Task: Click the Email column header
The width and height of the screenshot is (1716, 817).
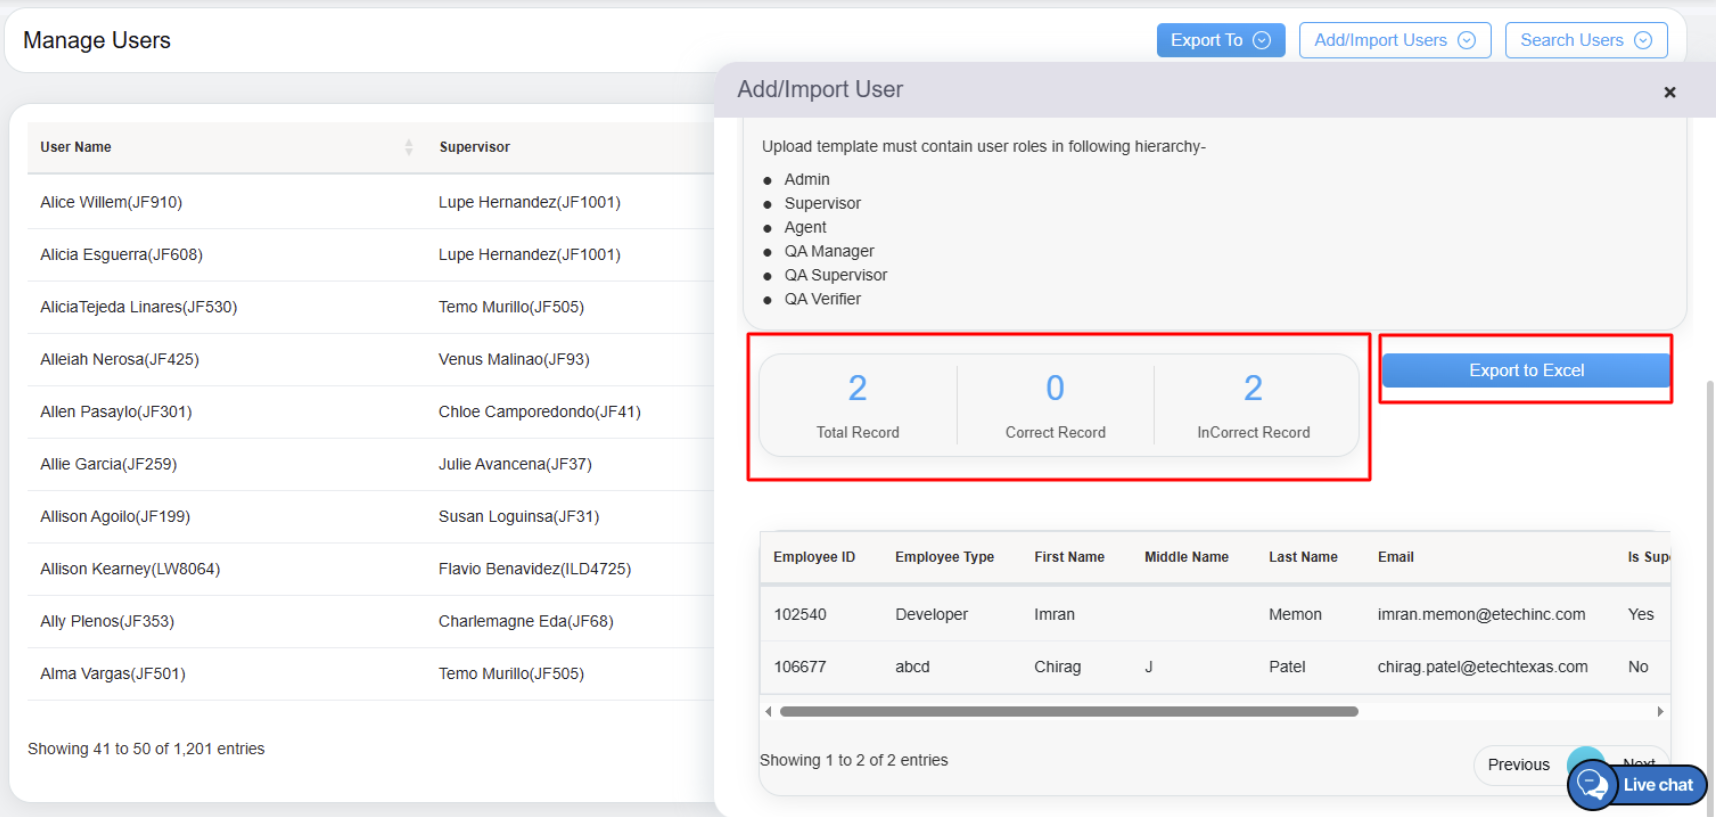Action: (1395, 557)
